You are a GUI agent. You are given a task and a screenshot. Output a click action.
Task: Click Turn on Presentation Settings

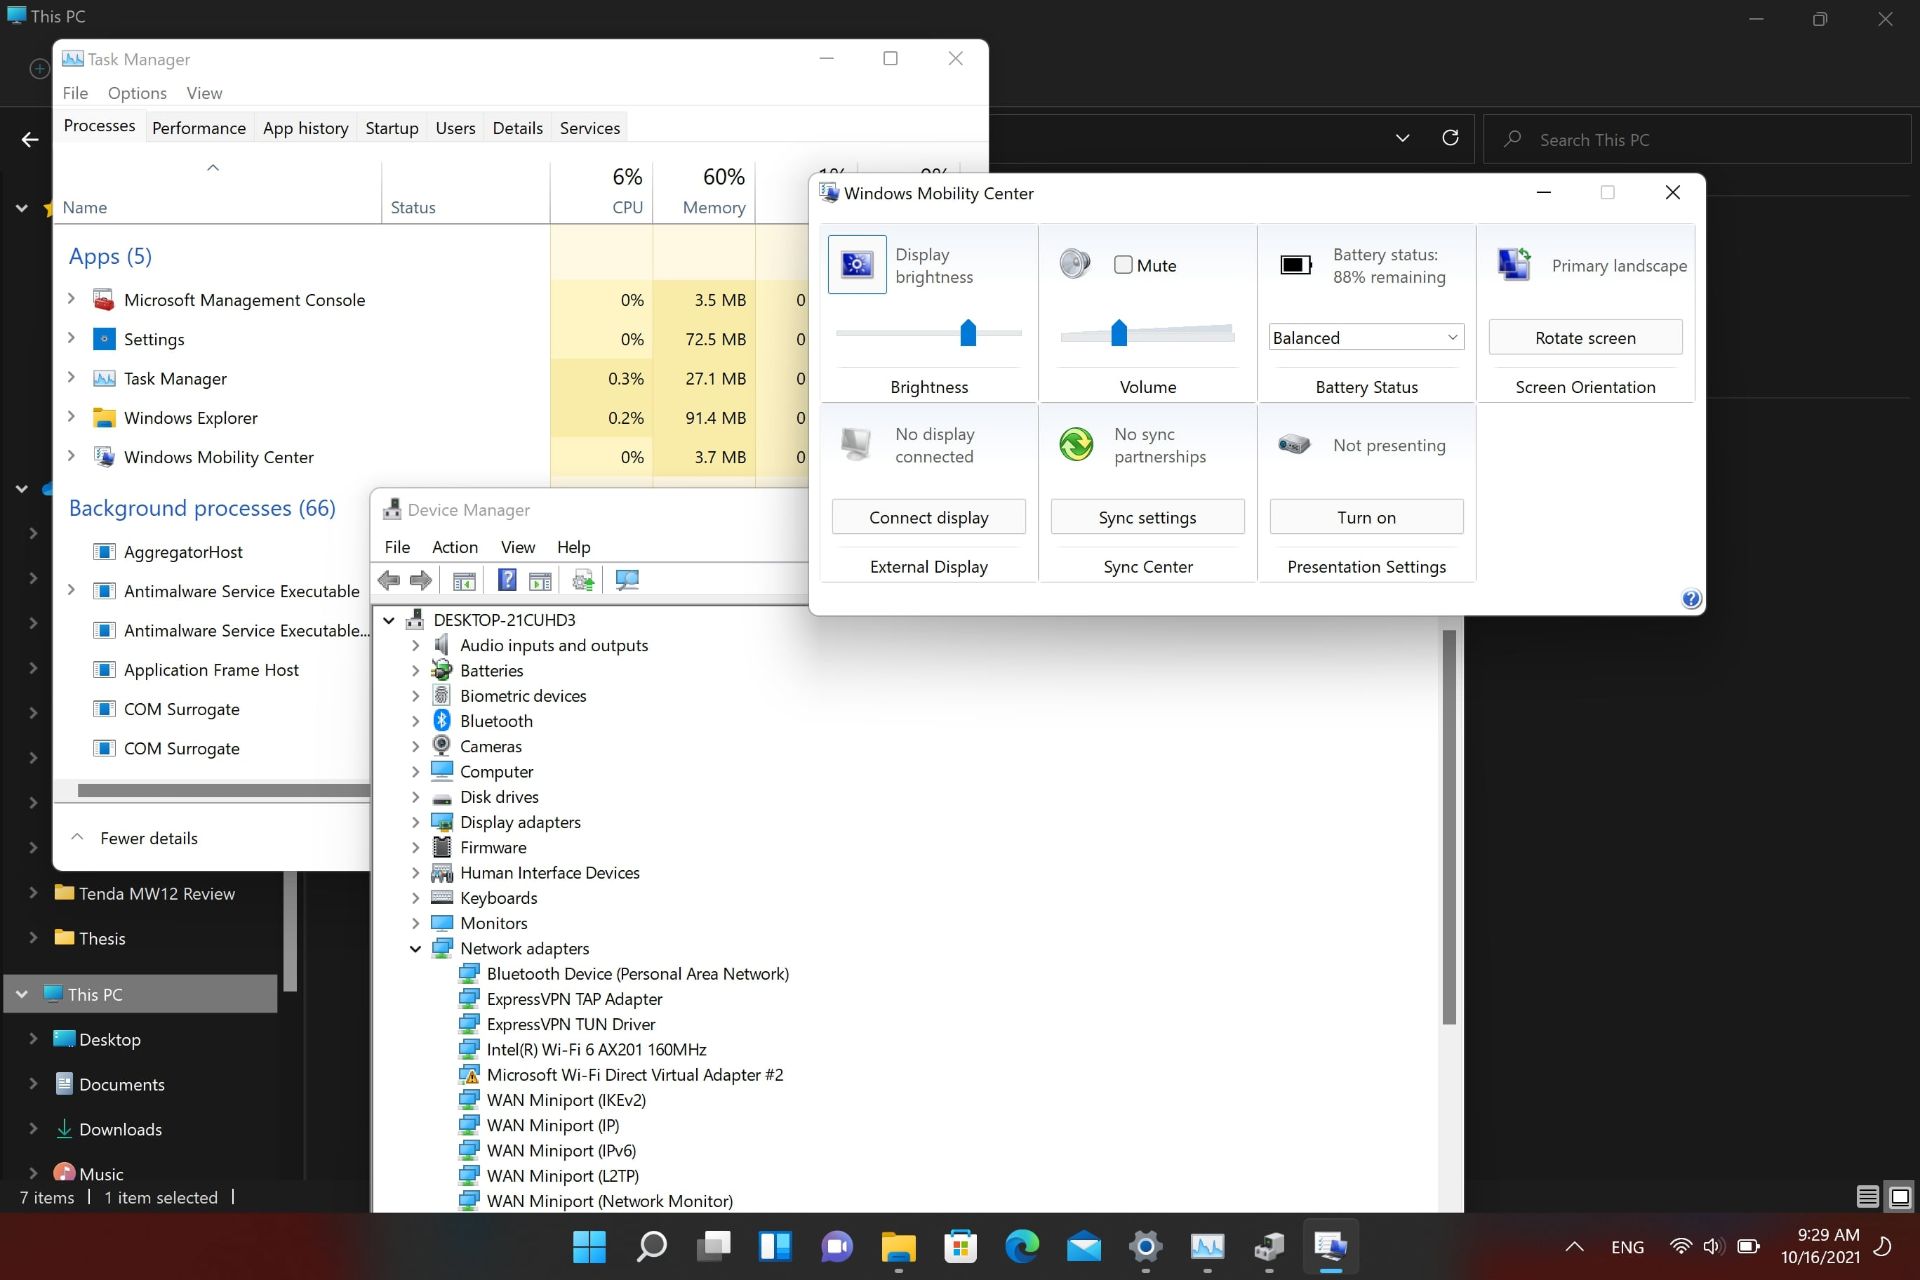coord(1364,516)
